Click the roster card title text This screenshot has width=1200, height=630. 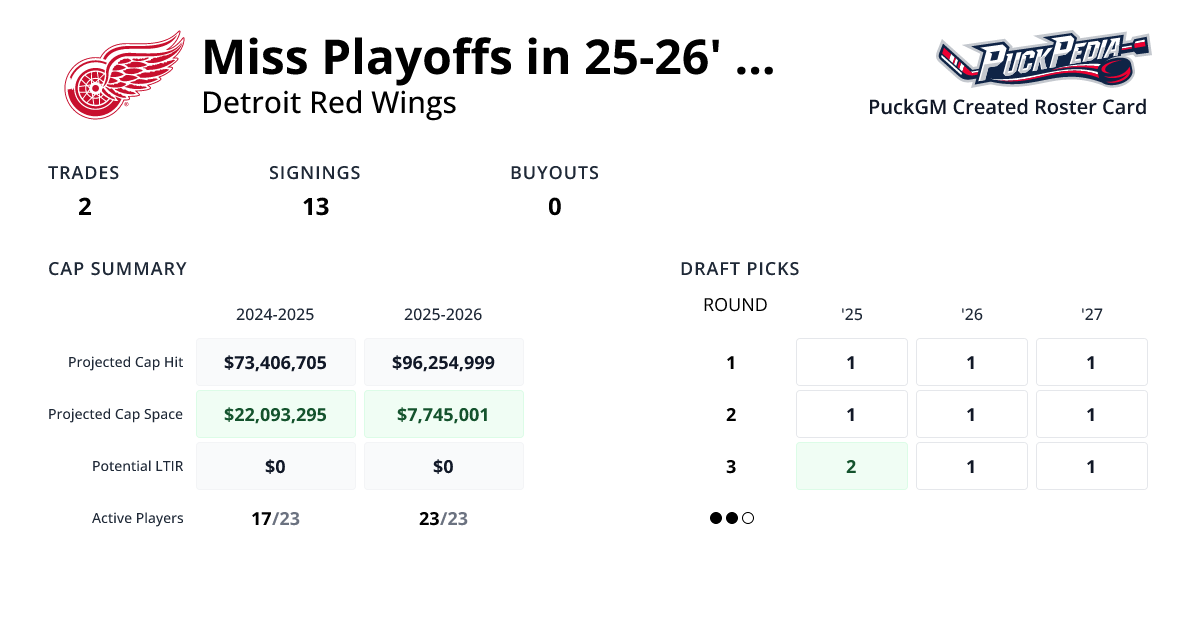click(487, 57)
